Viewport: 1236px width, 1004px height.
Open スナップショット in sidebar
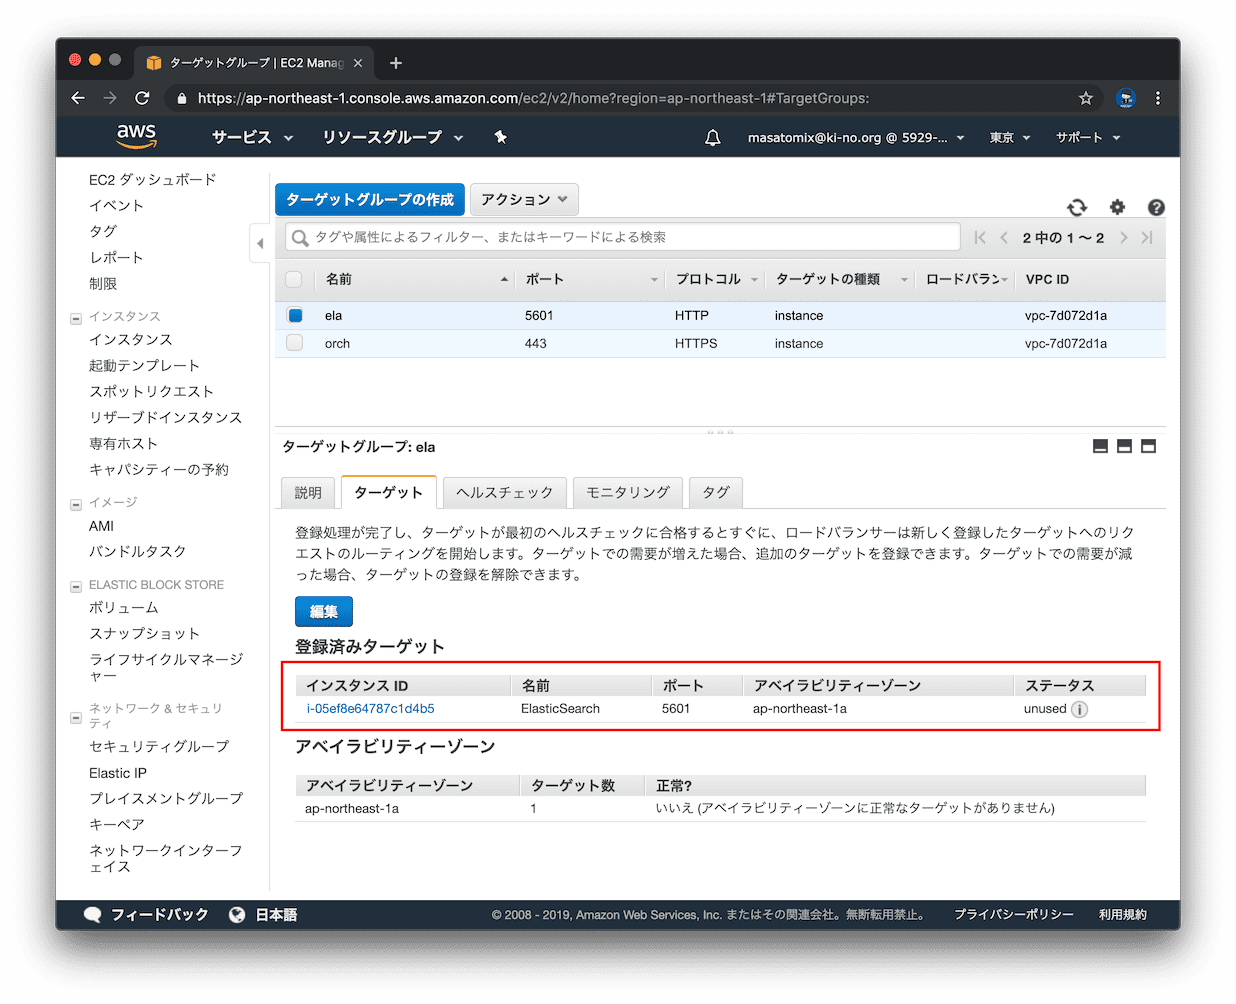[144, 633]
